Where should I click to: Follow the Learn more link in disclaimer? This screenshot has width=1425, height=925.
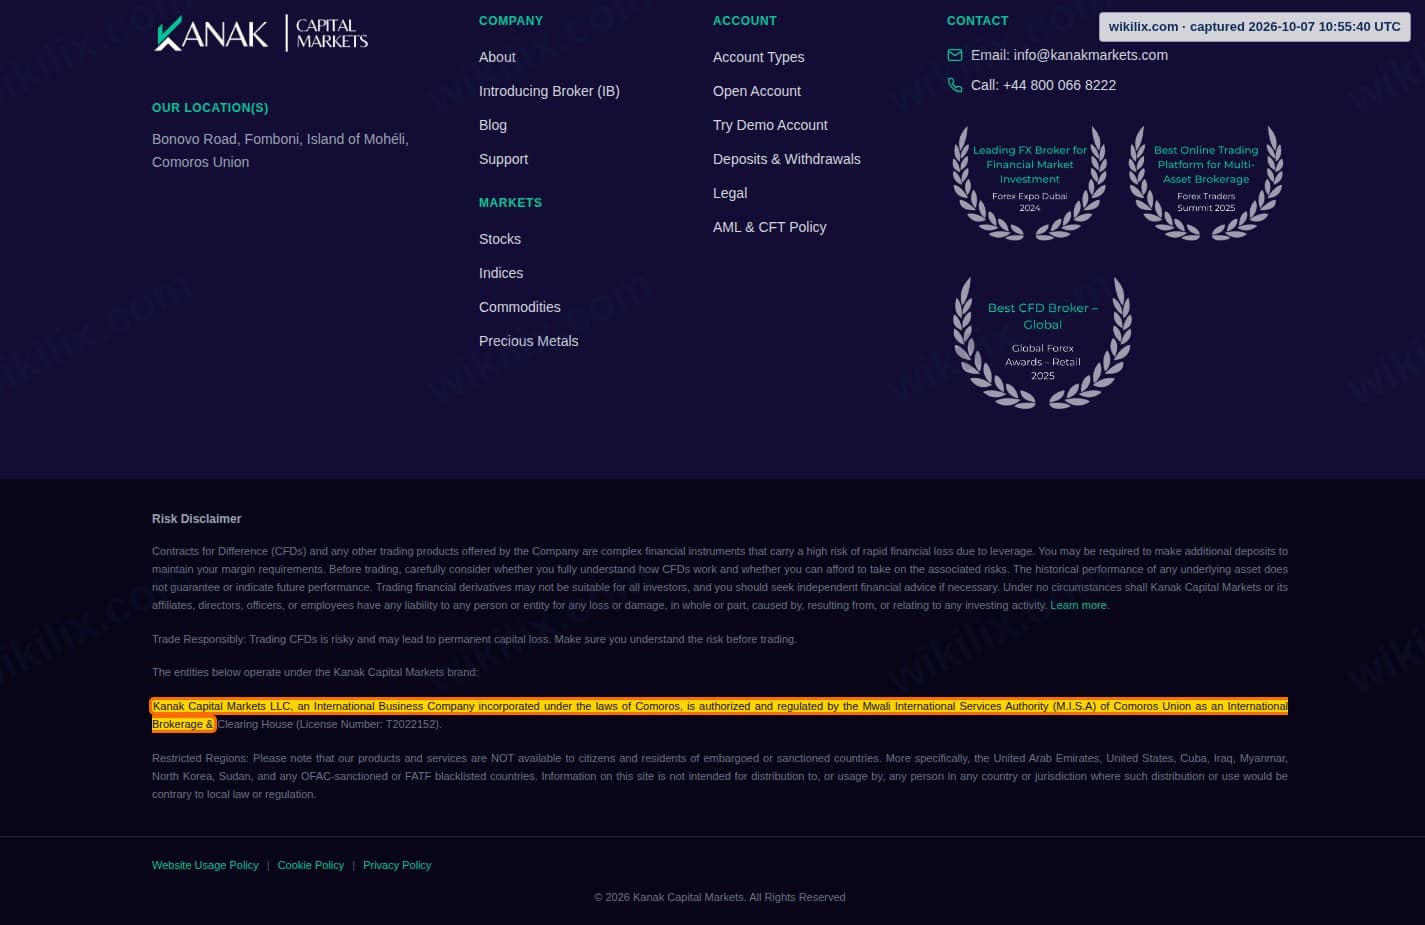(x=1078, y=605)
